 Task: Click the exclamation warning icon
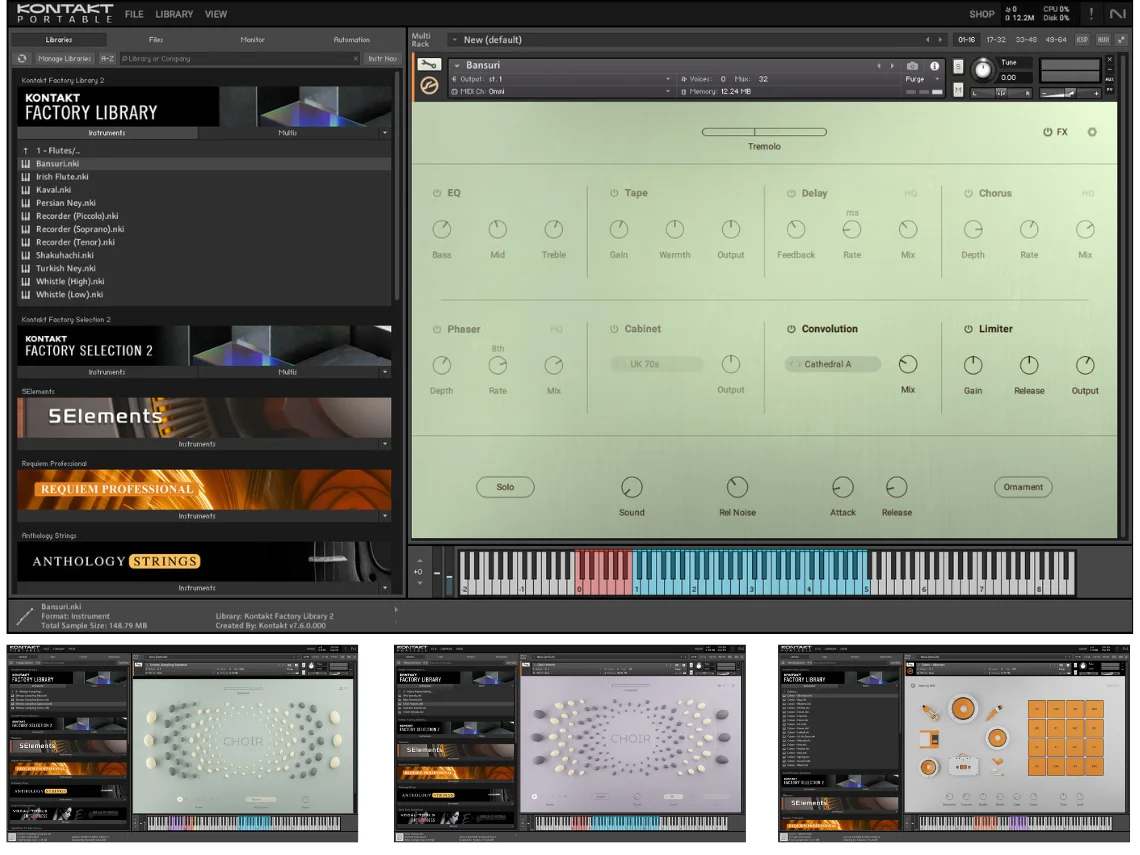(1091, 14)
